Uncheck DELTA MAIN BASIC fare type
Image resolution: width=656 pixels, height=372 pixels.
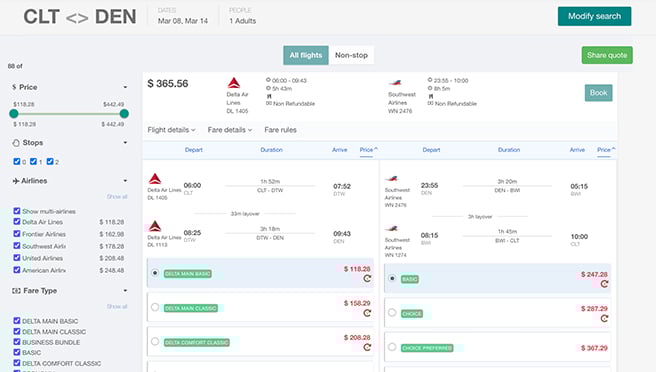tap(17, 321)
